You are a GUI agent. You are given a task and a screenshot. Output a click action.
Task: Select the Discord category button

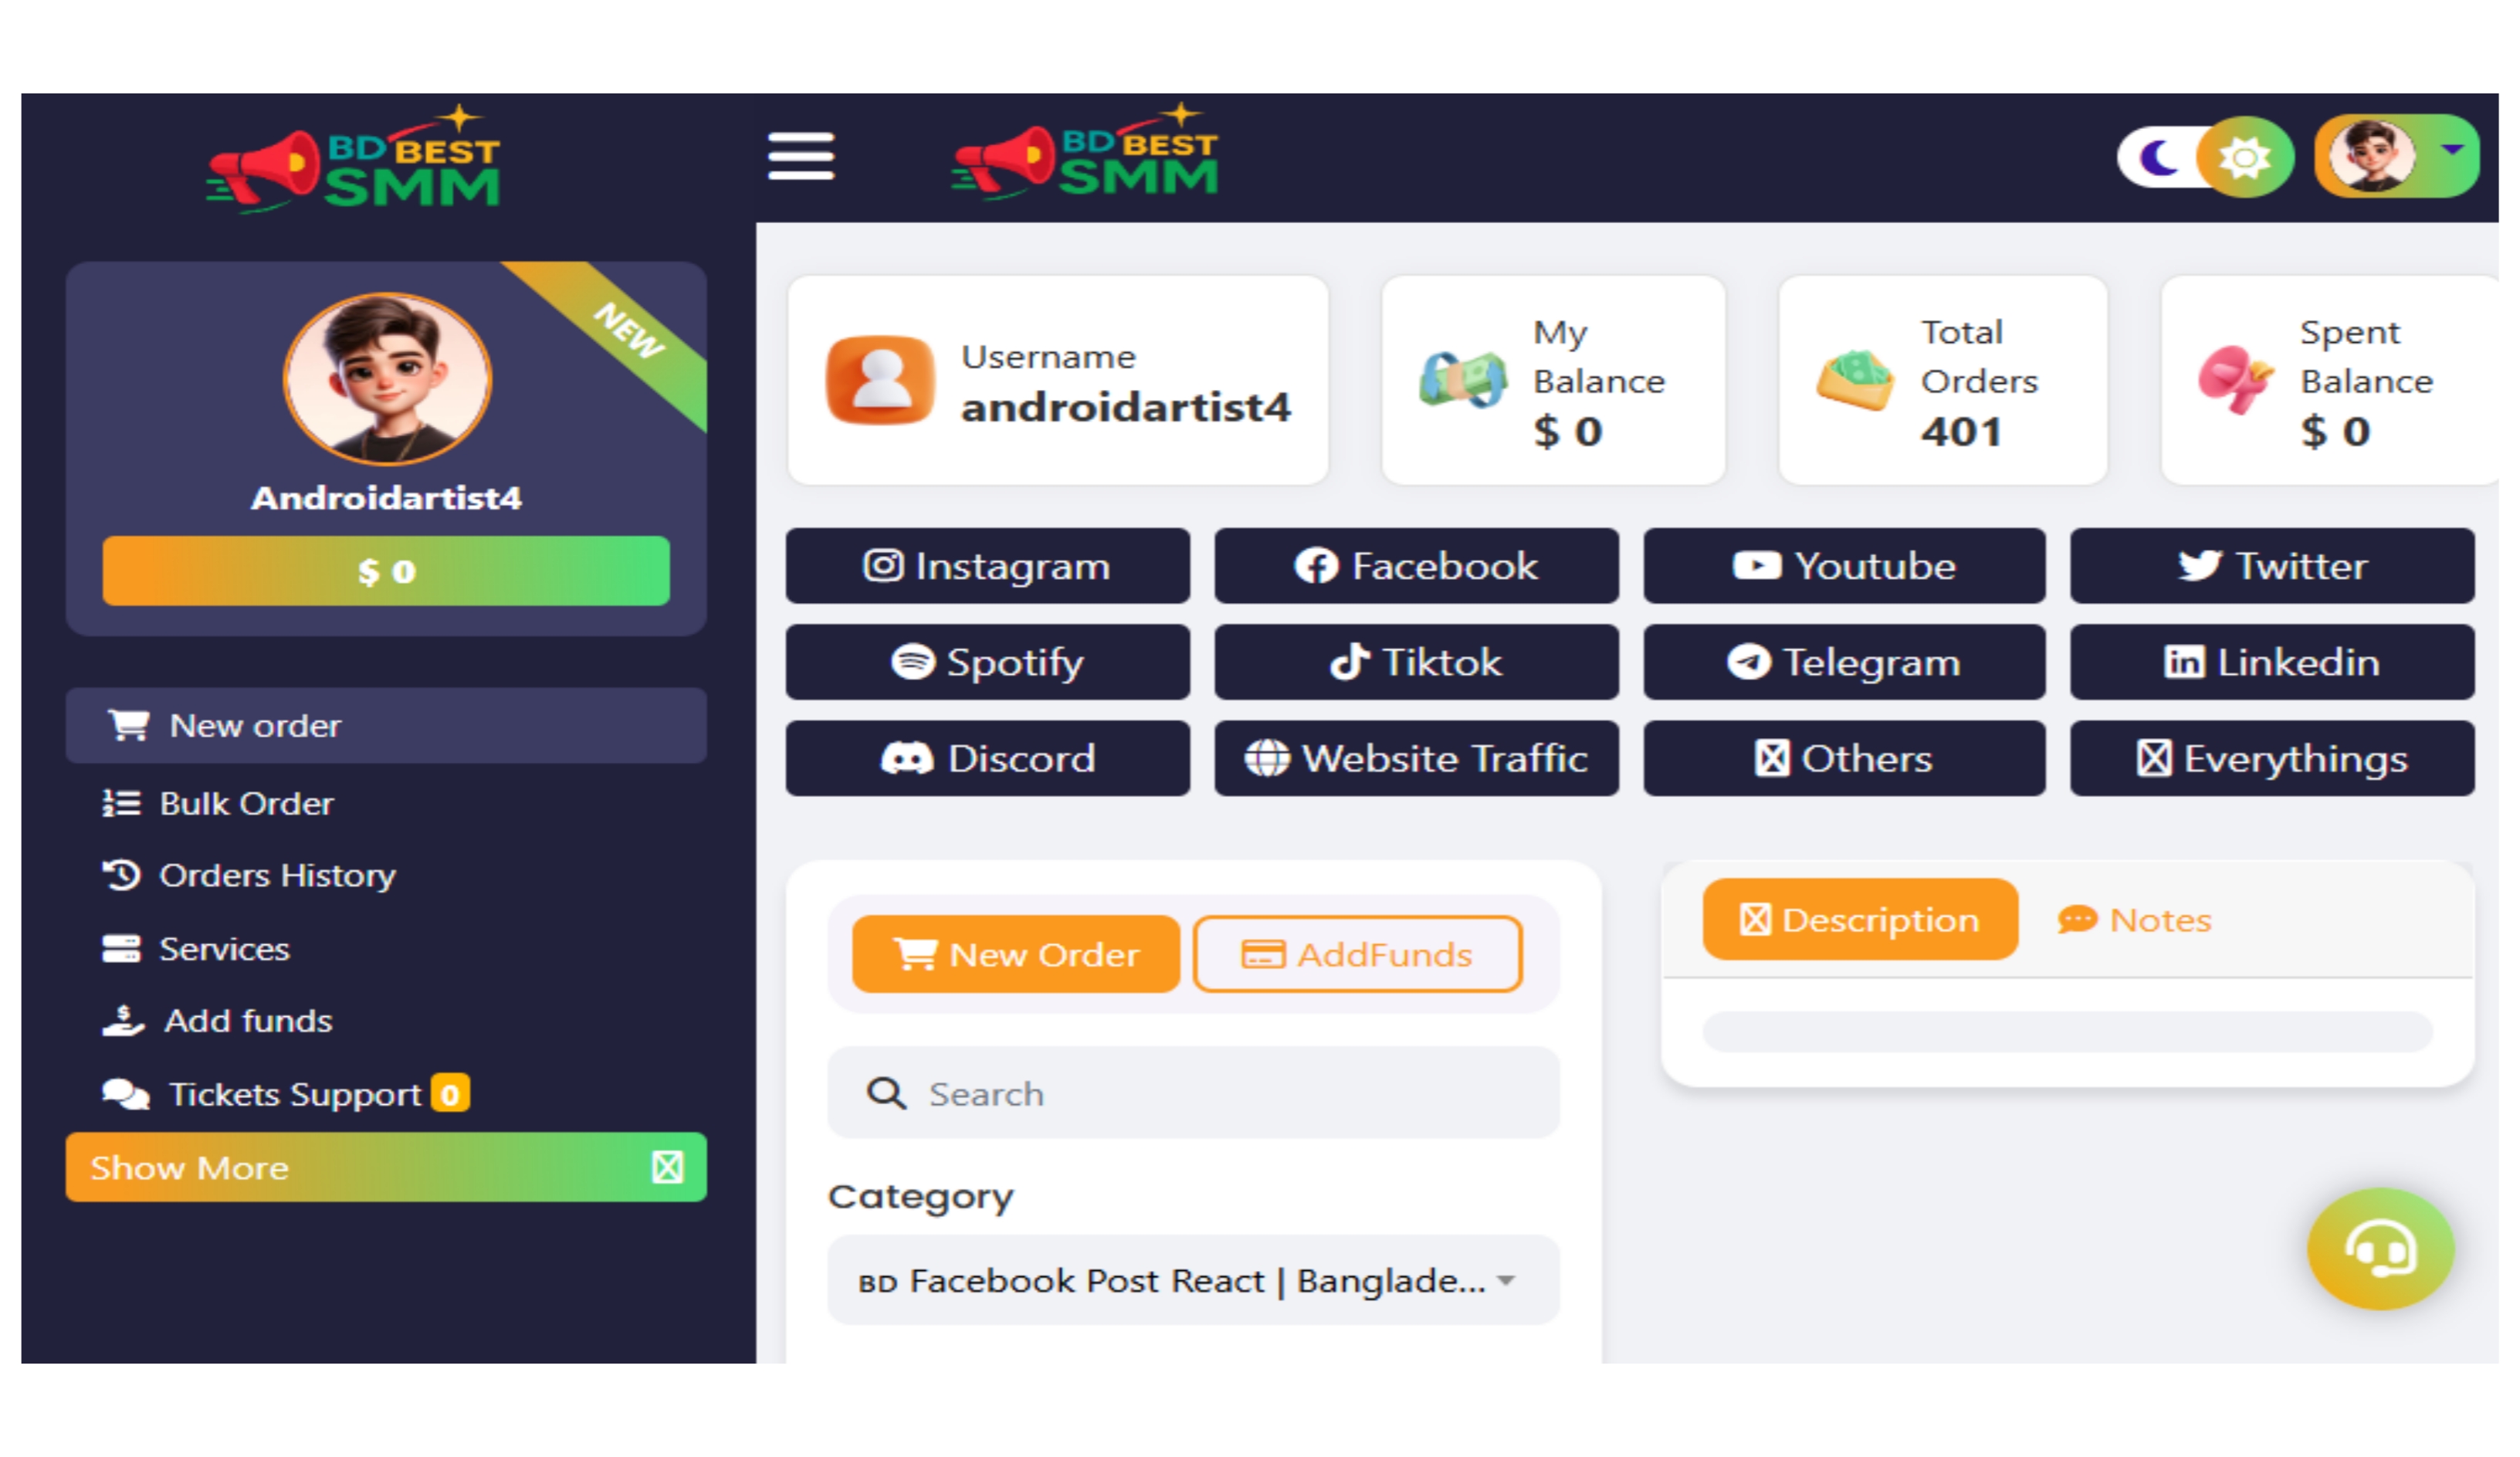(x=987, y=758)
